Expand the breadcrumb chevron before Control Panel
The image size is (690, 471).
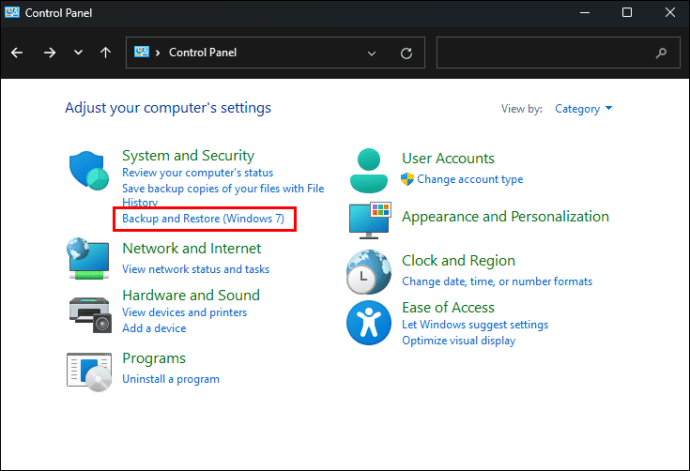coord(158,53)
